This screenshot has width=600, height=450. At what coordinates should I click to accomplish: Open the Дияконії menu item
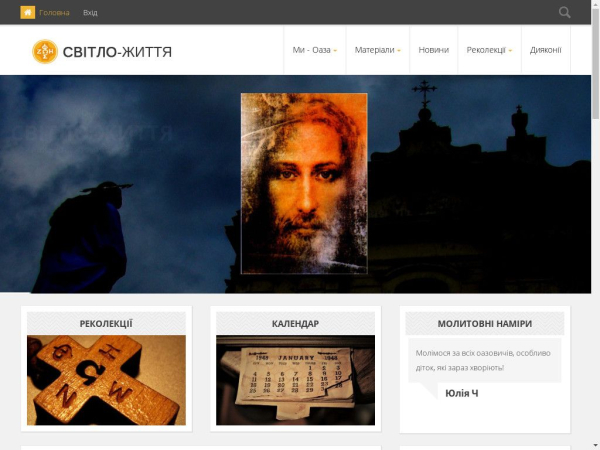coord(545,50)
